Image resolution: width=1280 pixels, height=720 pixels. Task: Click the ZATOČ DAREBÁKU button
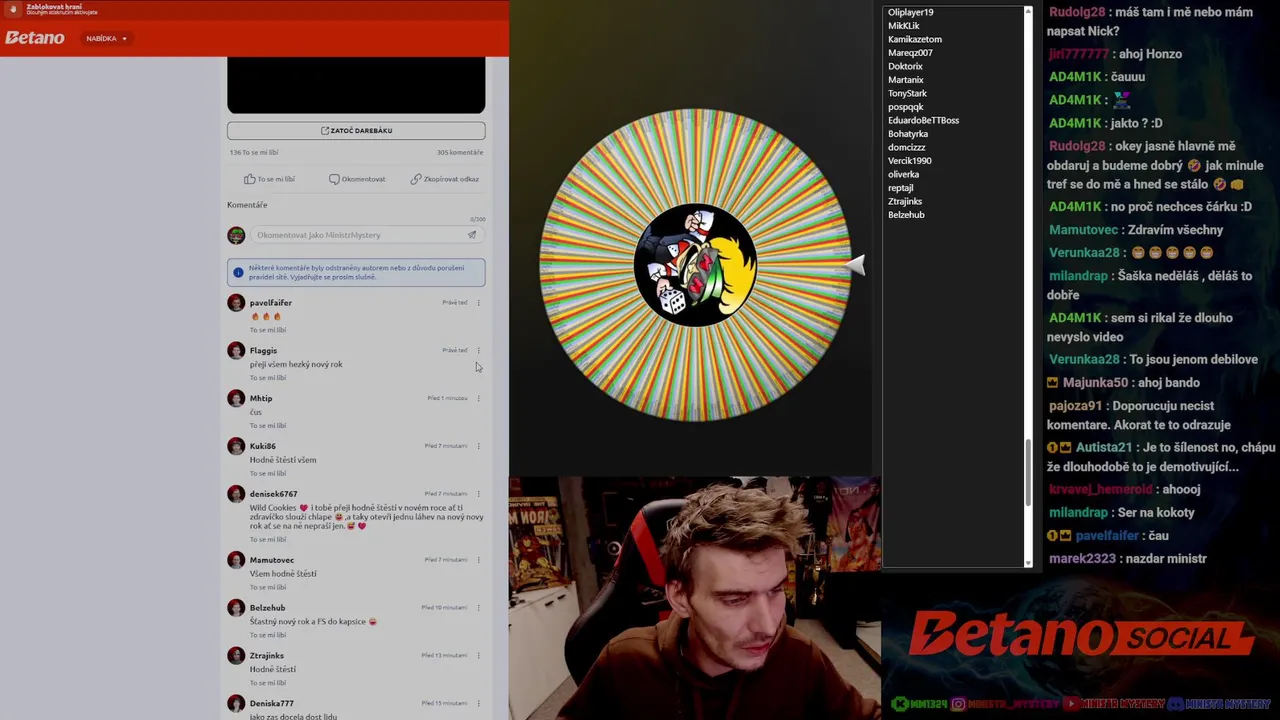[356, 130]
